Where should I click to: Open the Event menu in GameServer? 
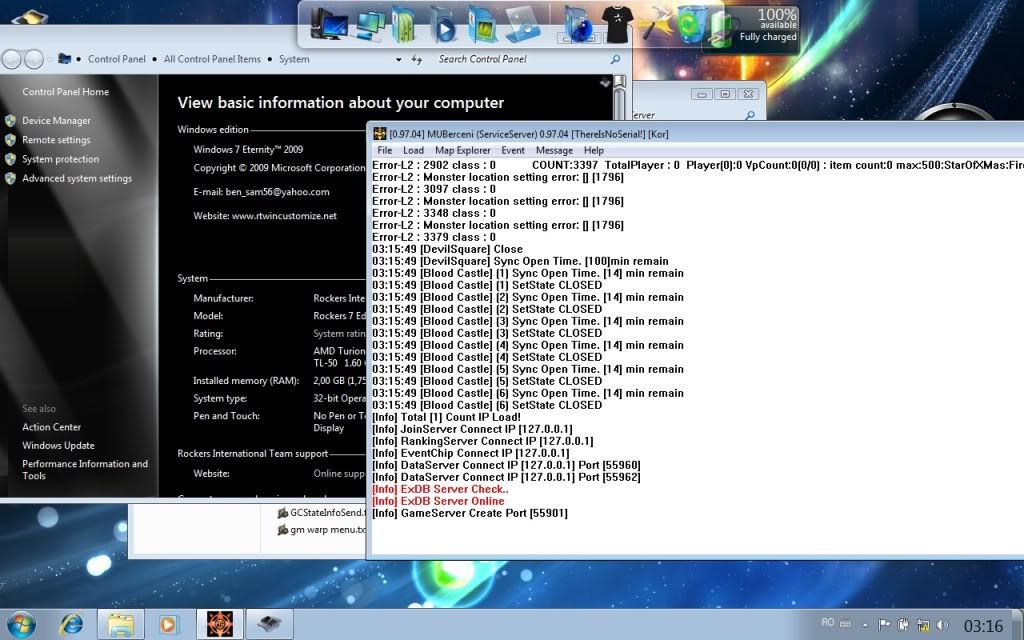click(513, 150)
